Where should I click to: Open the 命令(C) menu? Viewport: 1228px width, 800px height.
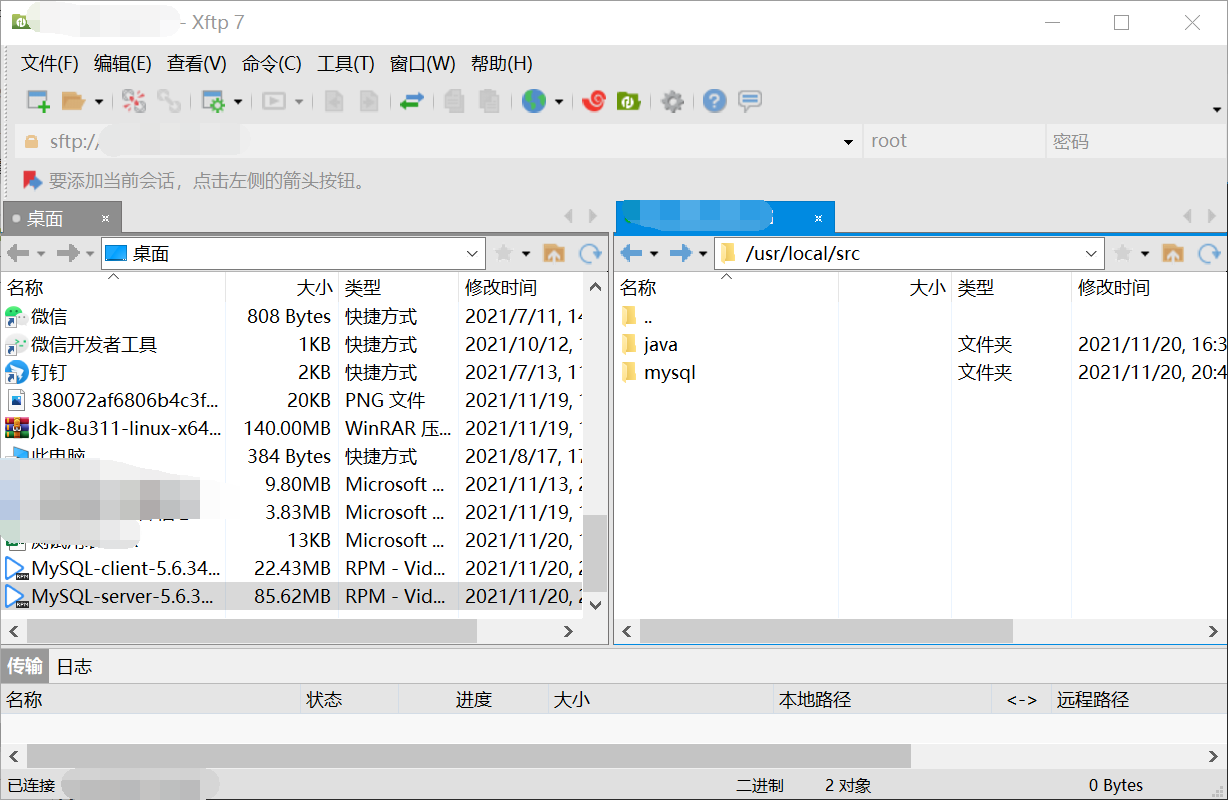(x=272, y=64)
